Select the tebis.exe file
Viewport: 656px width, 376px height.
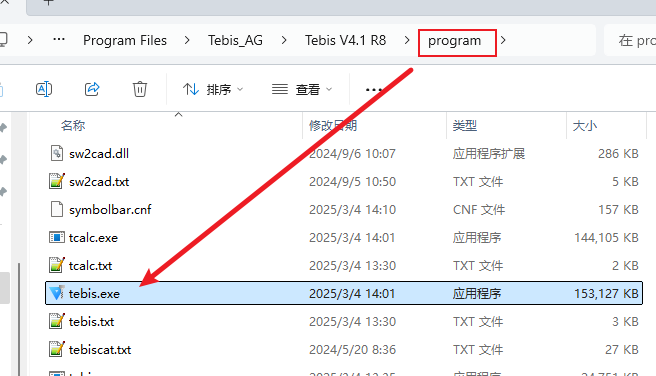tap(343, 293)
